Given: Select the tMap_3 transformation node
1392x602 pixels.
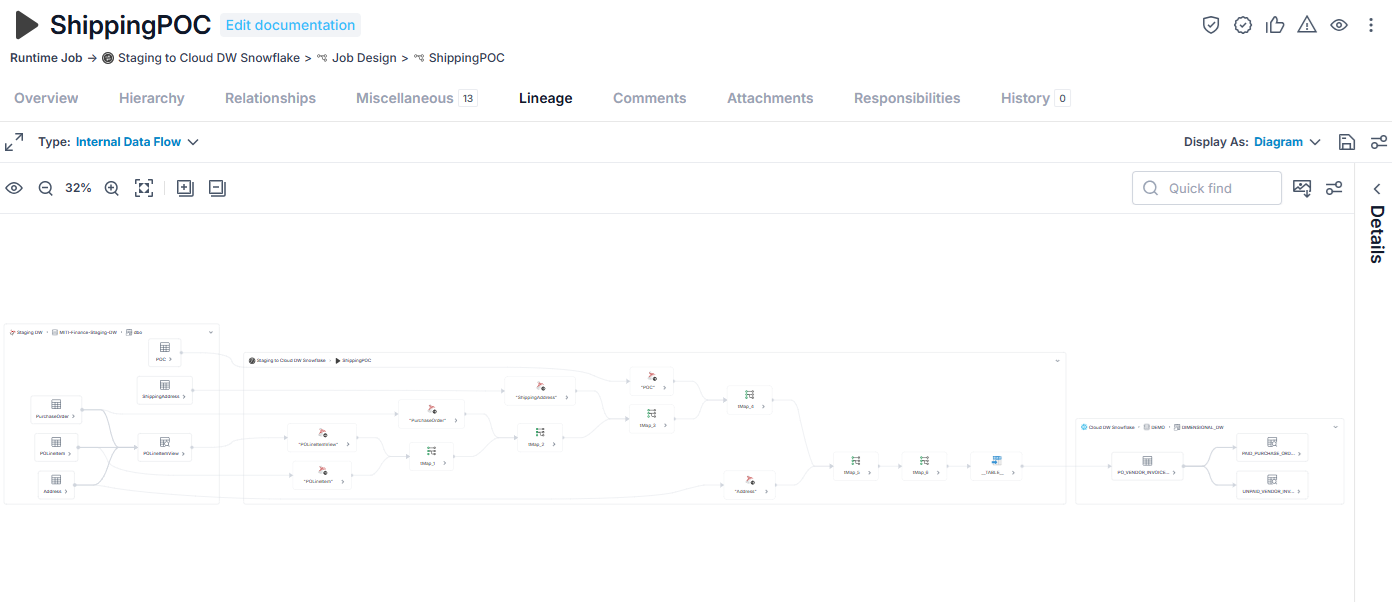Looking at the screenshot, I should (651, 418).
